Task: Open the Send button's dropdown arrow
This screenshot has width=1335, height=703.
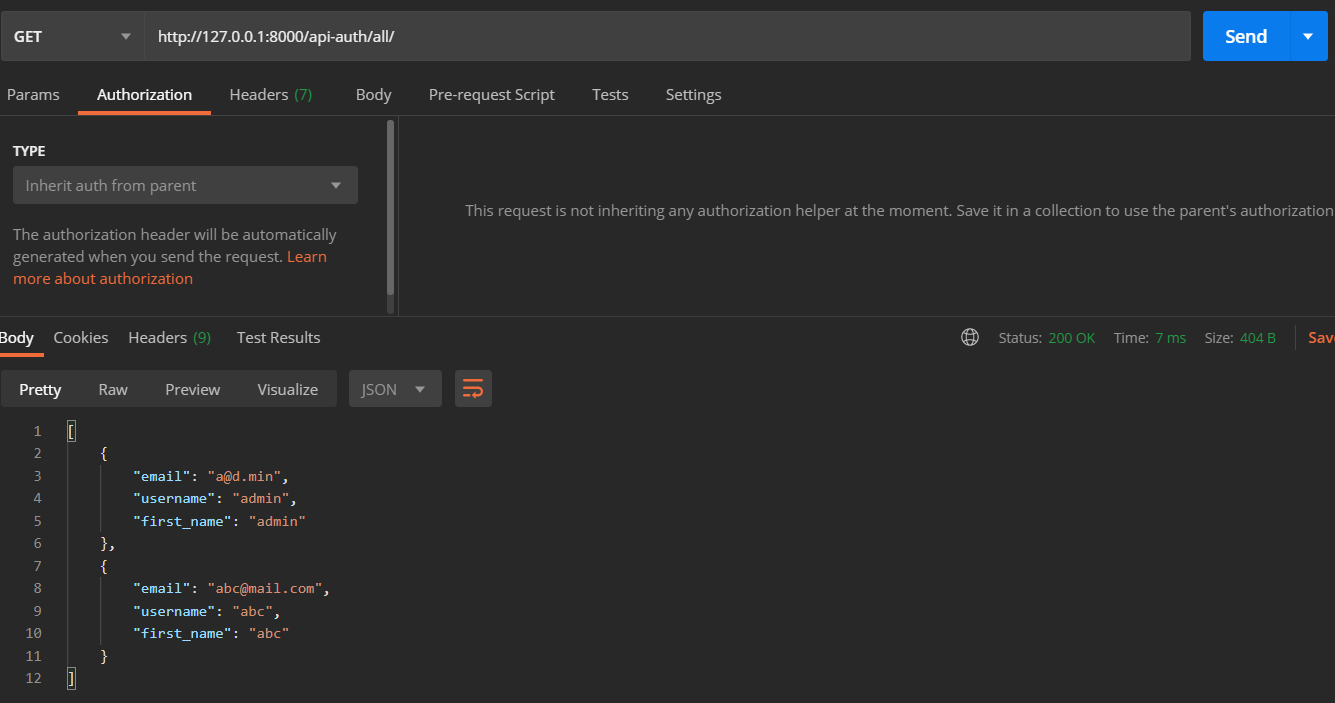Action: [1309, 36]
